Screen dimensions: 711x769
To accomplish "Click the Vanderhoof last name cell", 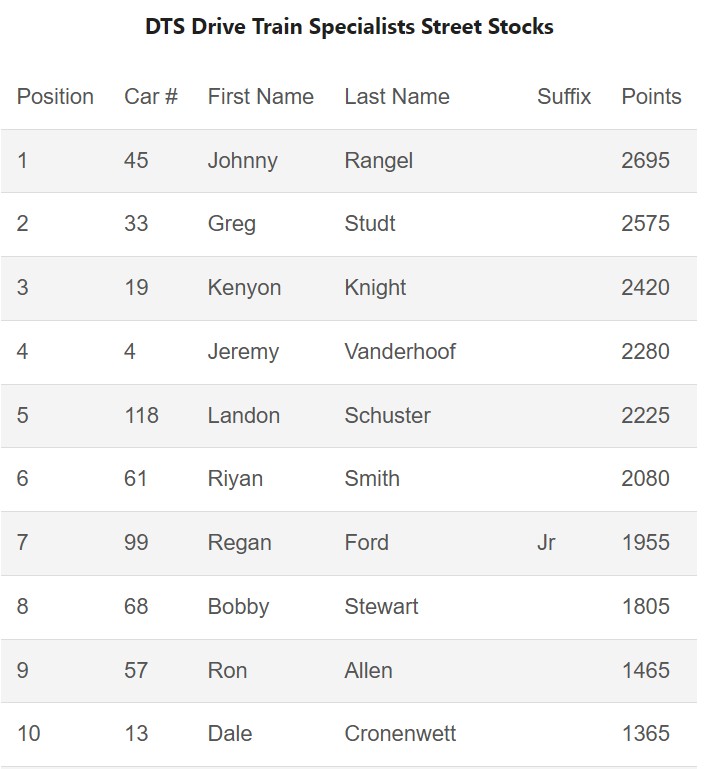I will [x=400, y=352].
